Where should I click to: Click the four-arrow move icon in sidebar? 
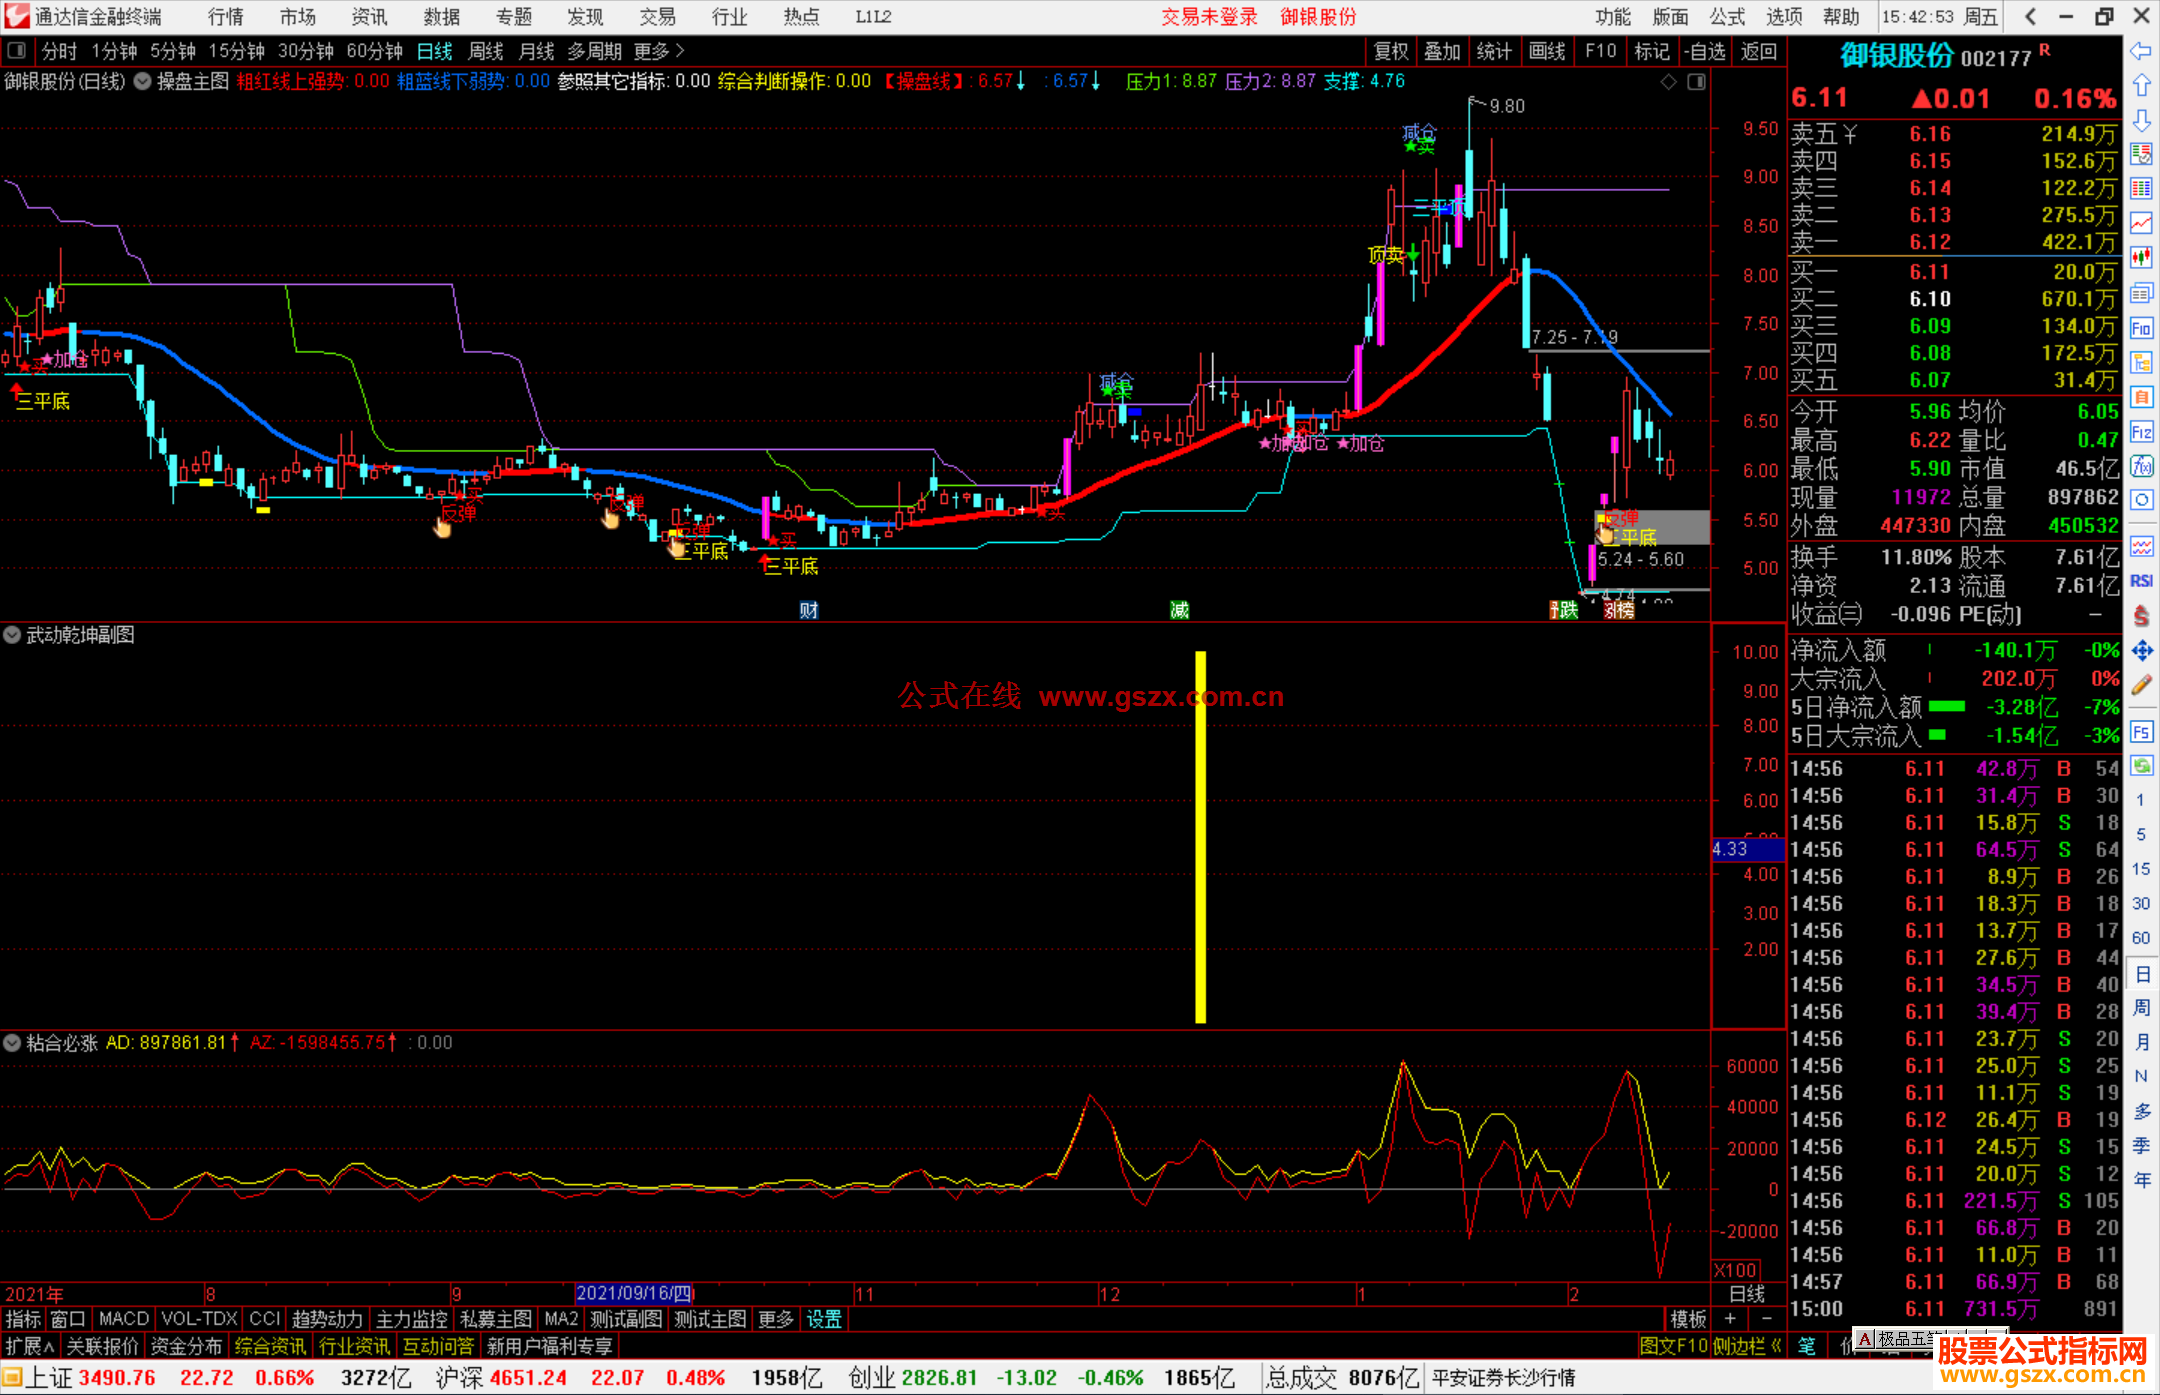tap(2141, 651)
